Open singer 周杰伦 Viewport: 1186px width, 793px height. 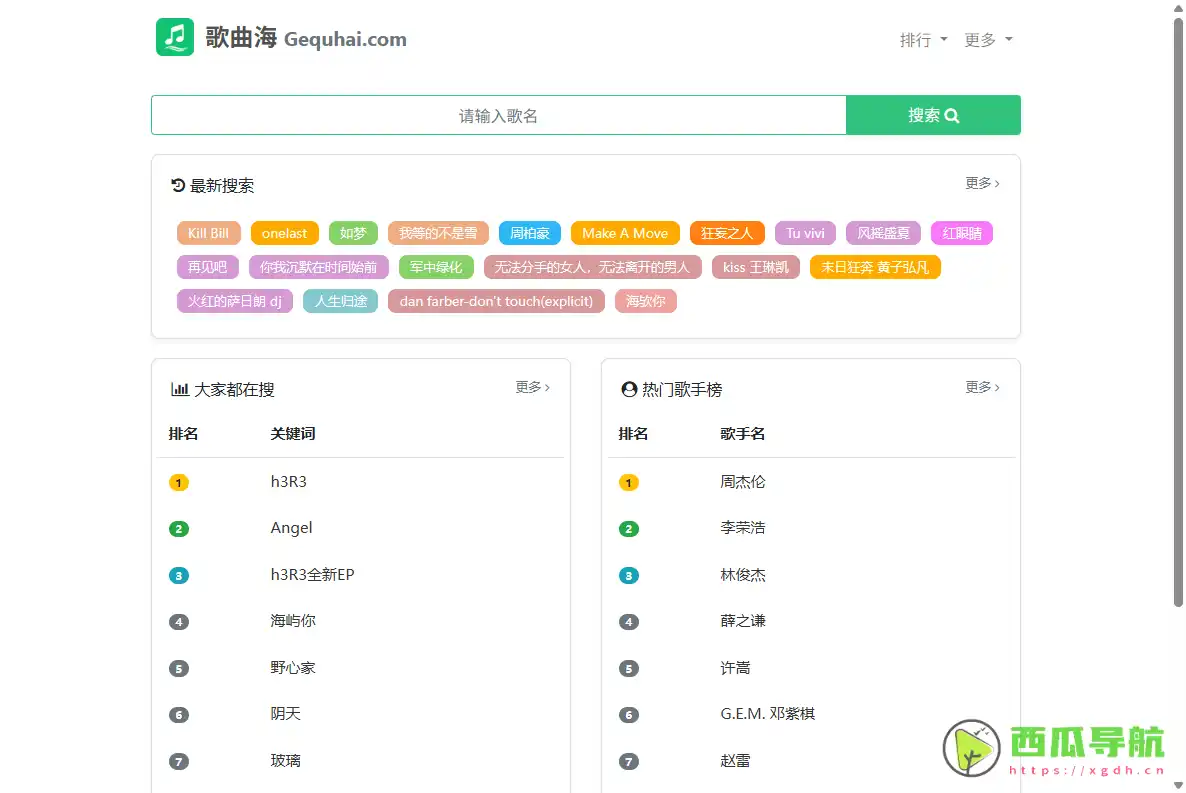(x=743, y=482)
